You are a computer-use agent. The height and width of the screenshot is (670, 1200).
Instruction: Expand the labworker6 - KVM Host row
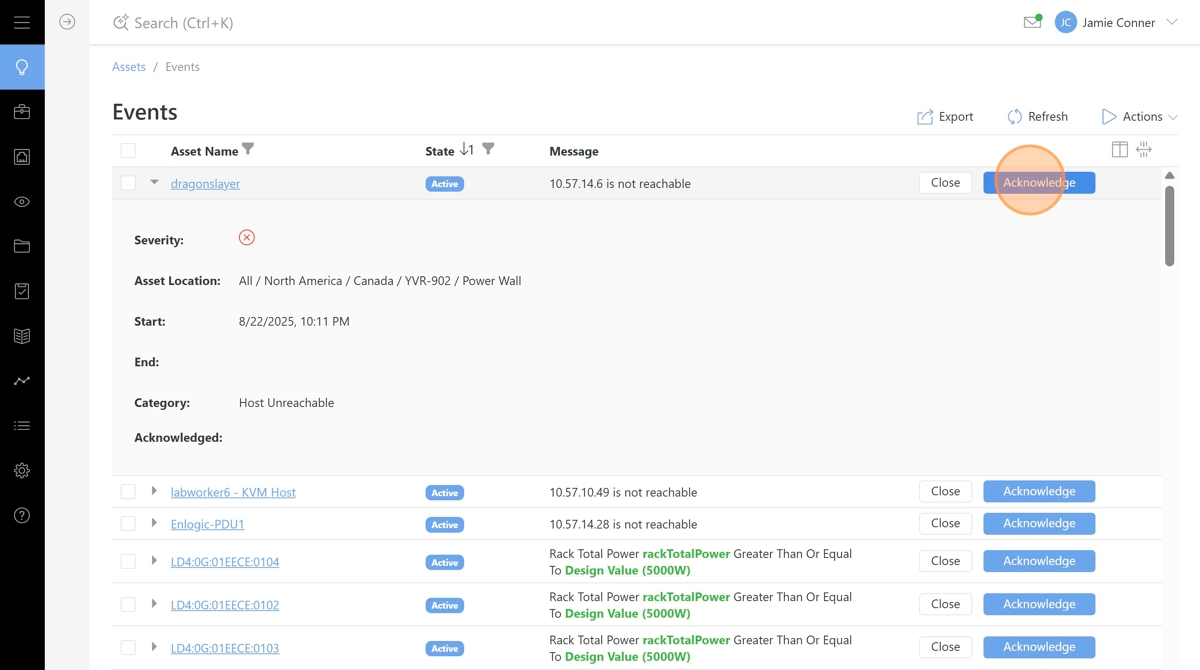pyautogui.click(x=154, y=492)
